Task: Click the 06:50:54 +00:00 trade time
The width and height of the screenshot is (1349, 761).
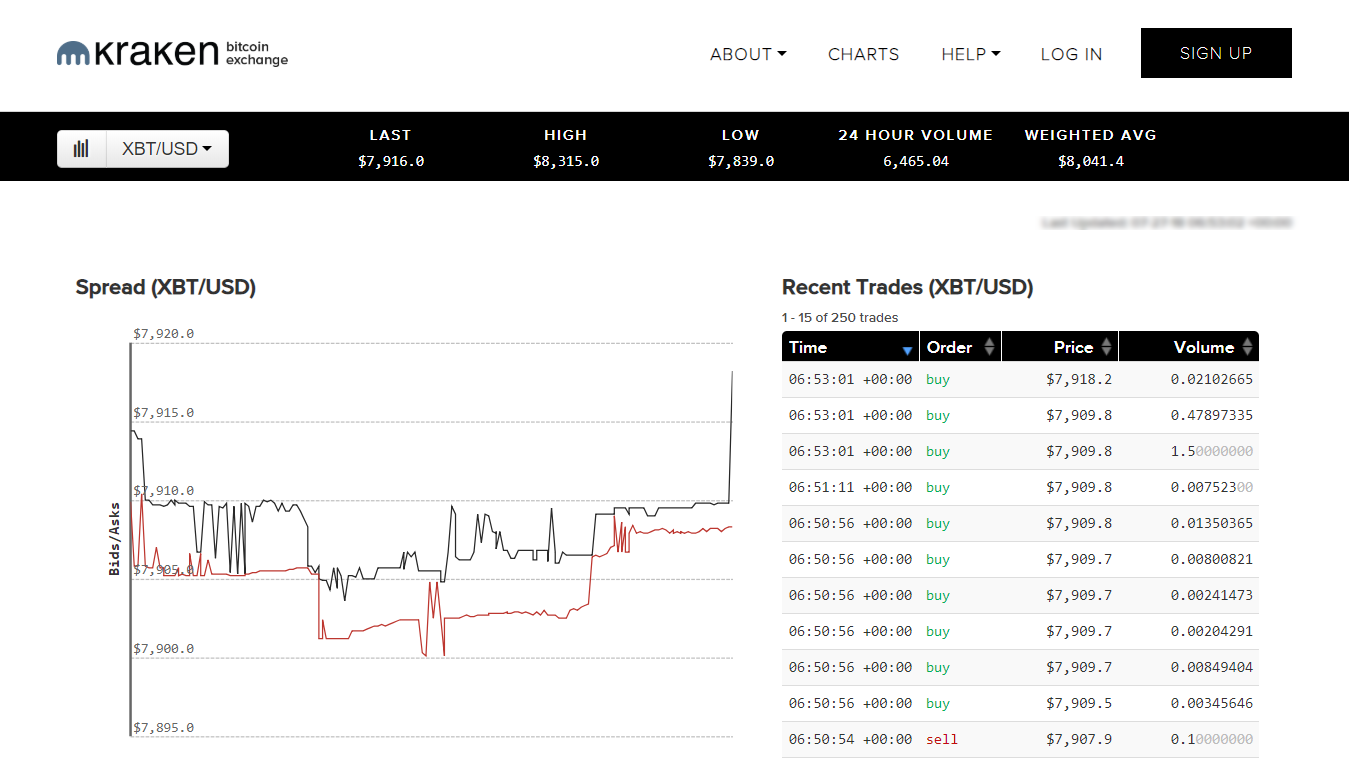Action: 851,739
